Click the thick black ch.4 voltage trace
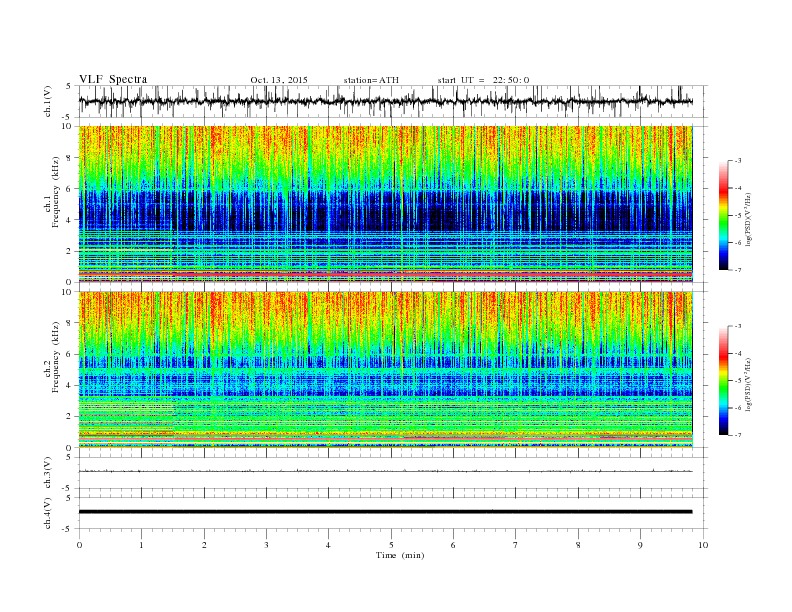Image resolution: width=792 pixels, height=612 pixels. (385, 512)
